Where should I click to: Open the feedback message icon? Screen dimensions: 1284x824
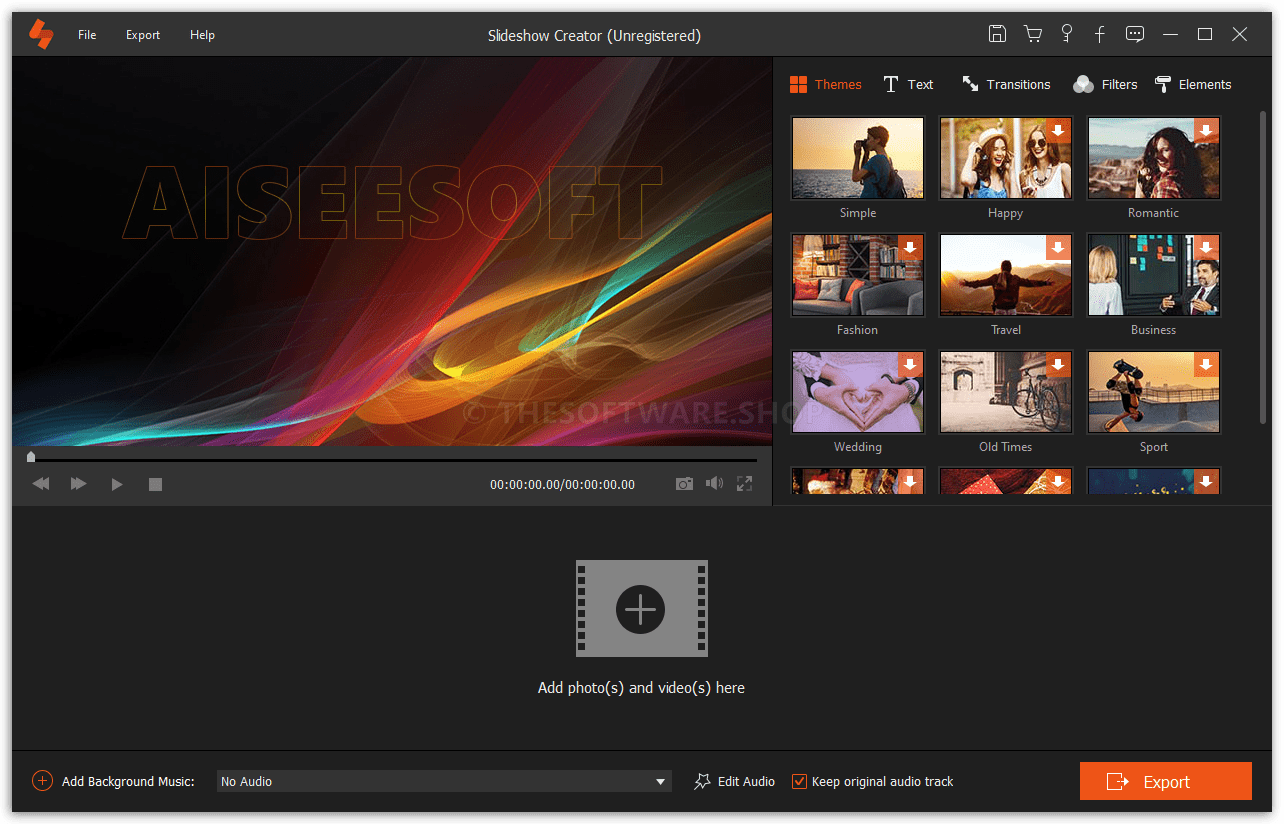pos(1134,33)
